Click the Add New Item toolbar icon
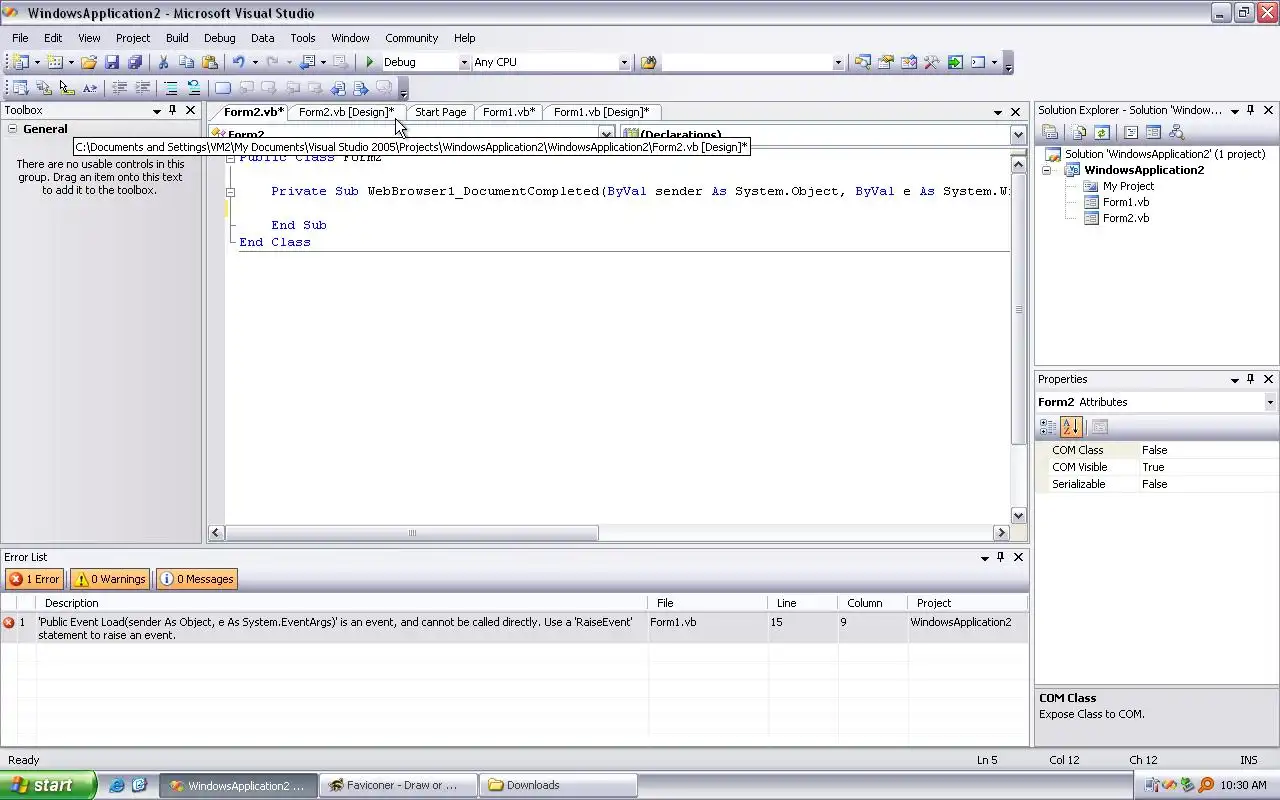The height and width of the screenshot is (800, 1280). (x=55, y=62)
